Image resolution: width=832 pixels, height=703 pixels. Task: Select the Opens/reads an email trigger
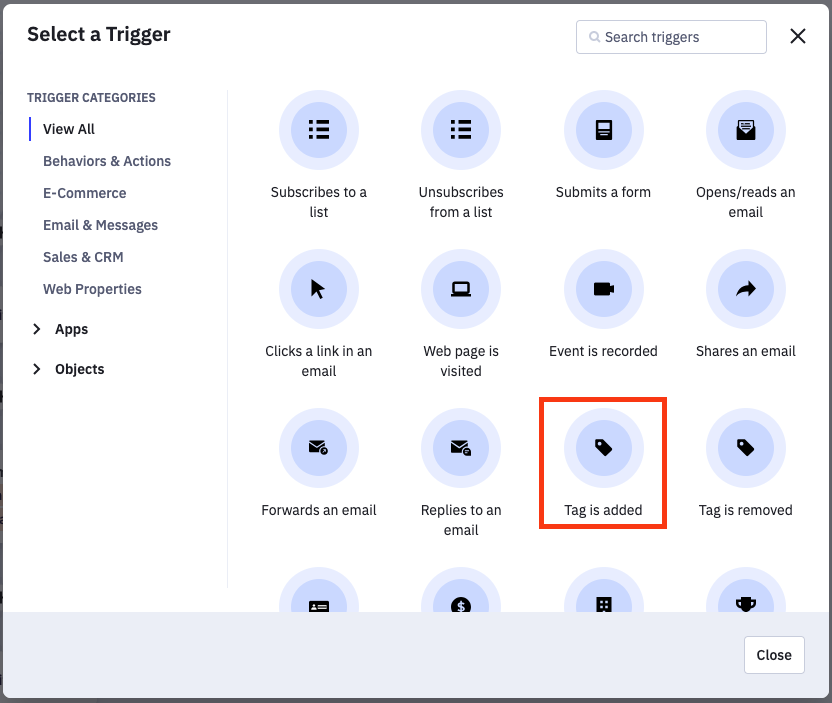(x=745, y=130)
